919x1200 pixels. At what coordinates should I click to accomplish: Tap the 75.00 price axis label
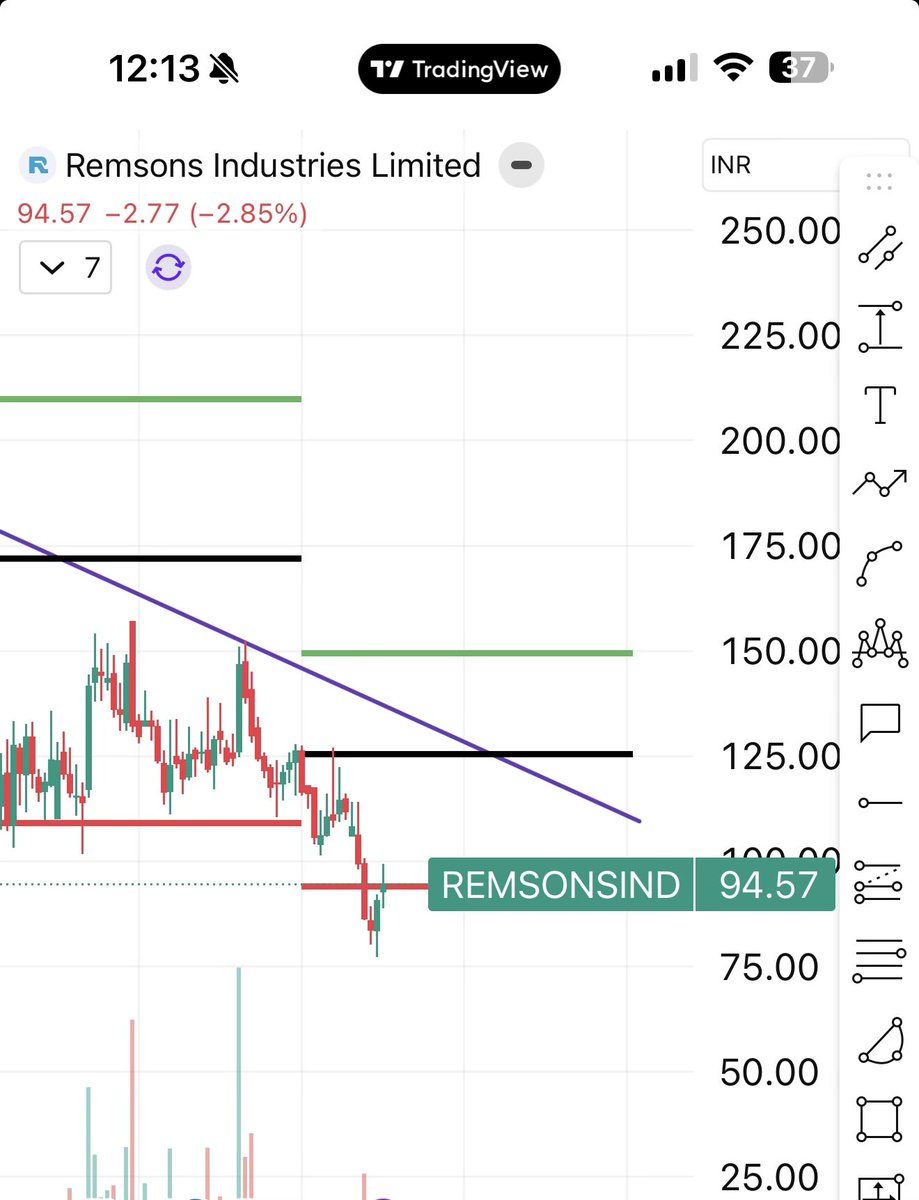tap(768, 967)
